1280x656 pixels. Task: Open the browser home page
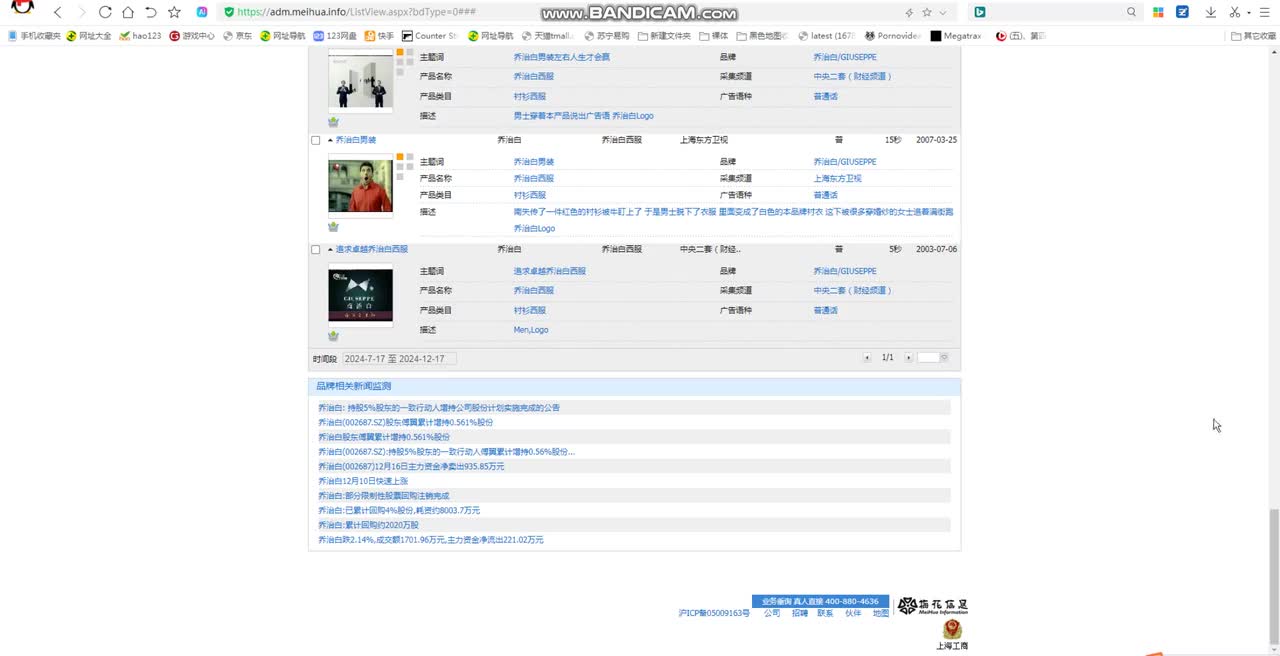128,12
